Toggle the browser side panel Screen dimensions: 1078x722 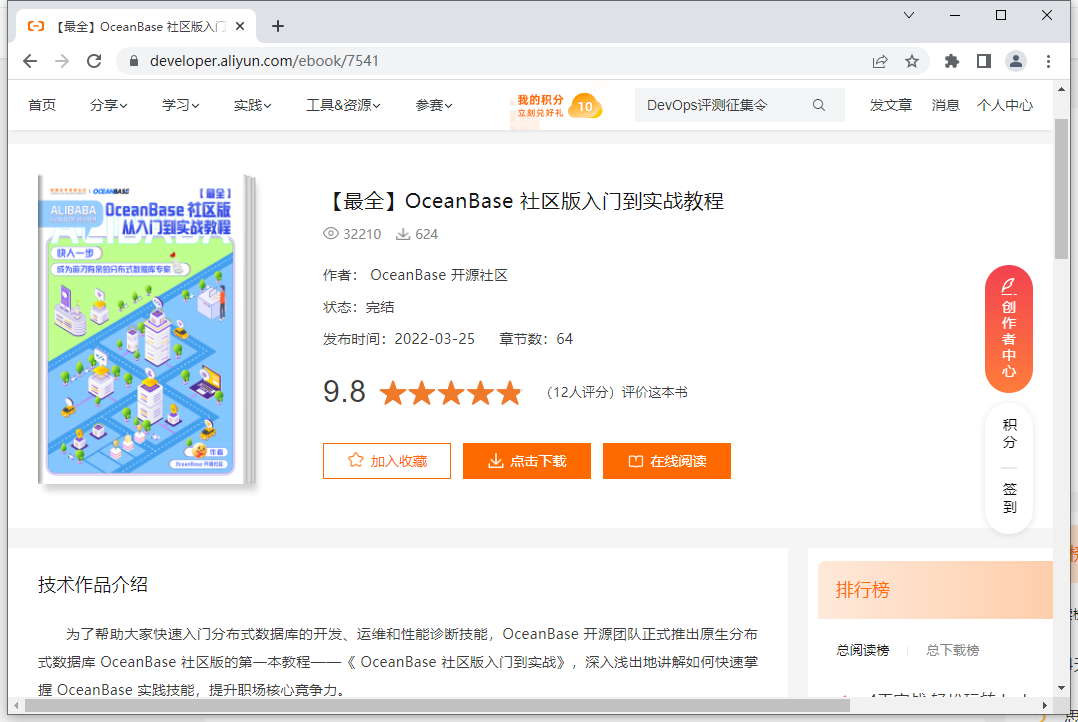coord(984,61)
